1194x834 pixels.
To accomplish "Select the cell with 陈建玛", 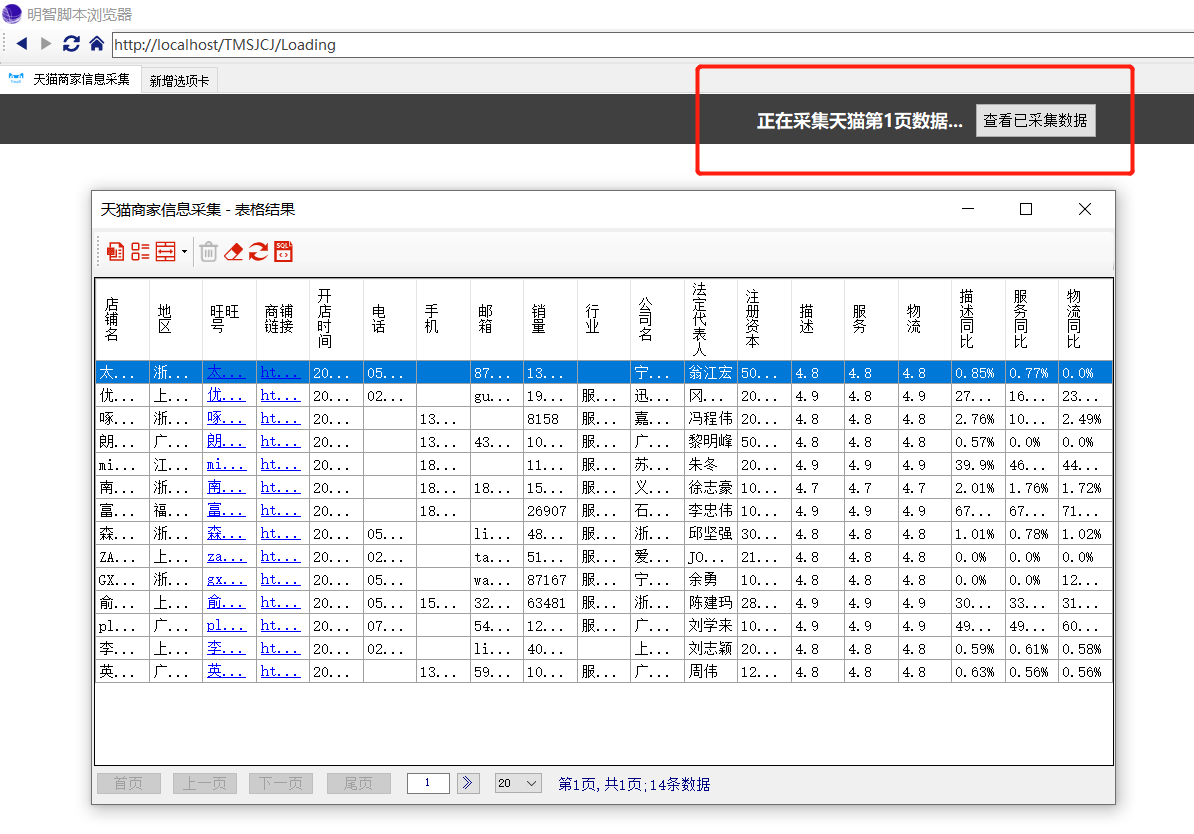I will (x=711, y=602).
